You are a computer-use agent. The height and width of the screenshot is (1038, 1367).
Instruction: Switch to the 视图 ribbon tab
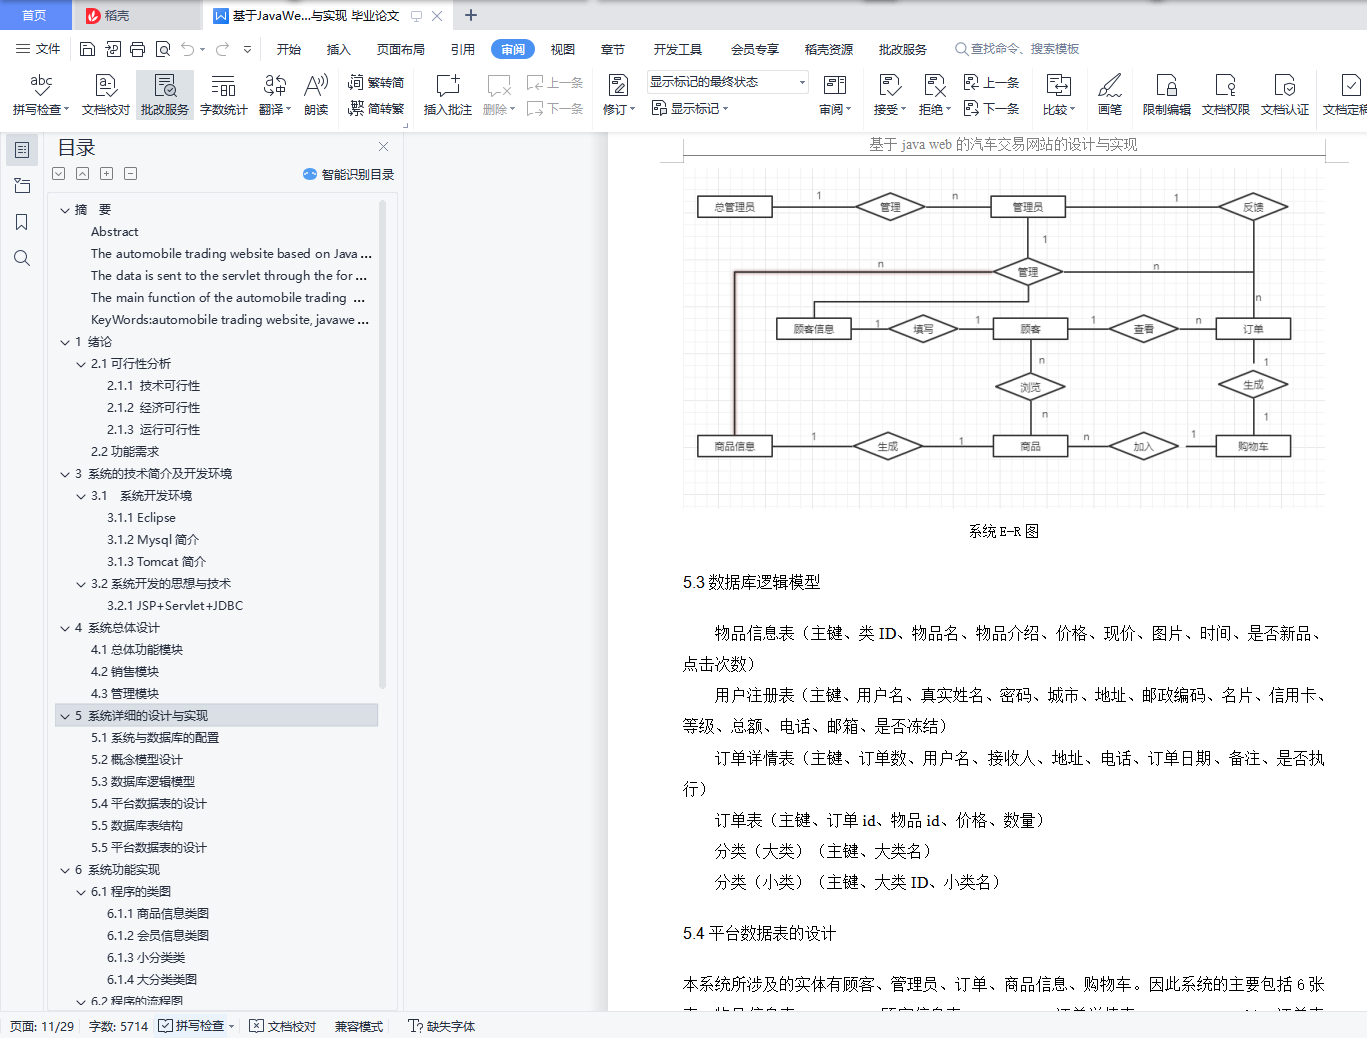point(563,49)
